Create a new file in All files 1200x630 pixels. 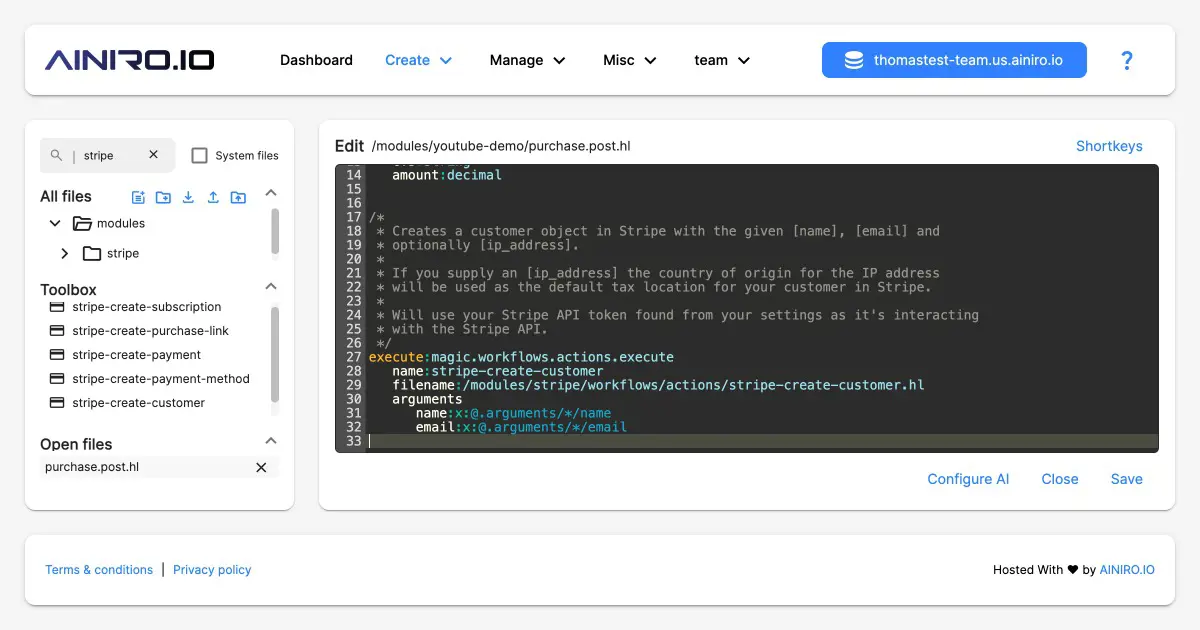138,197
